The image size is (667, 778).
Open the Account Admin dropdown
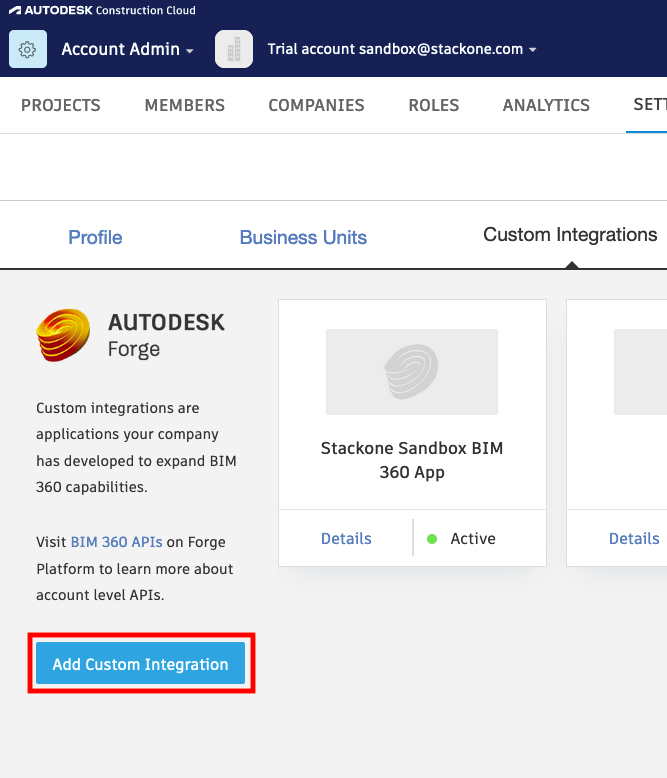coord(127,49)
